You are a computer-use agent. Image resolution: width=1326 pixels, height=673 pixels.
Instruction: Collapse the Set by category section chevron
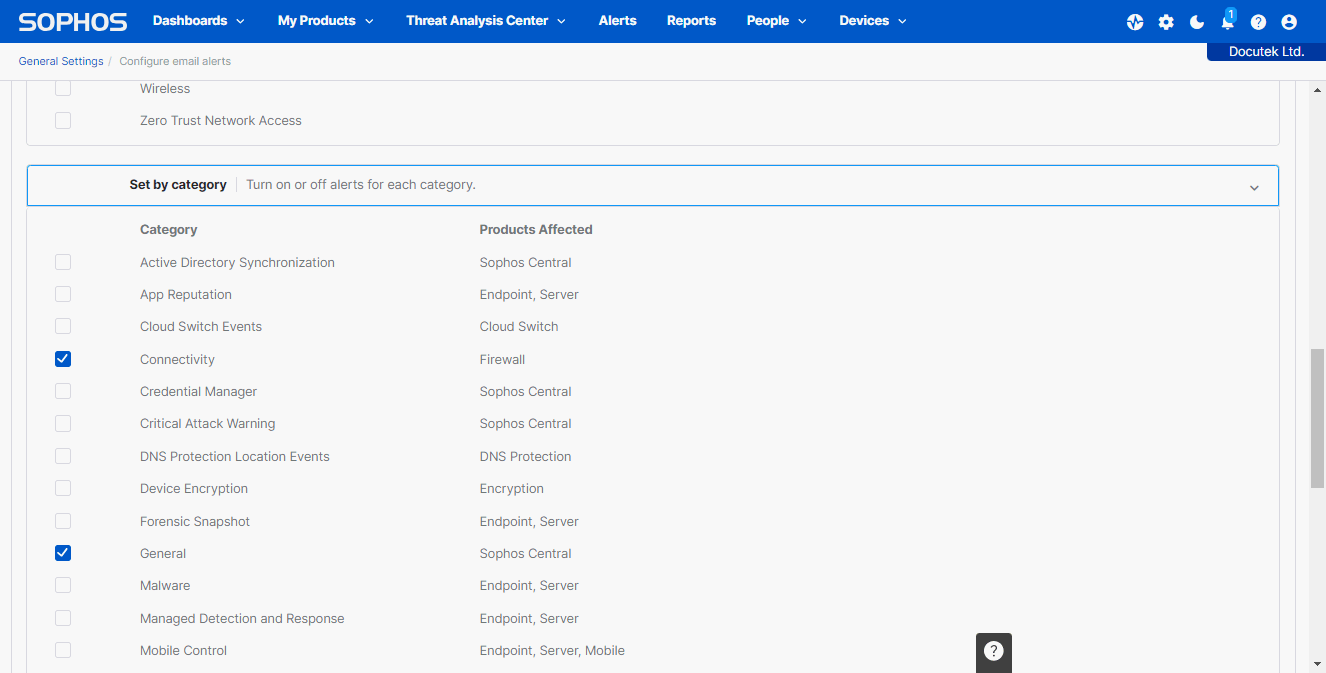point(1254,187)
